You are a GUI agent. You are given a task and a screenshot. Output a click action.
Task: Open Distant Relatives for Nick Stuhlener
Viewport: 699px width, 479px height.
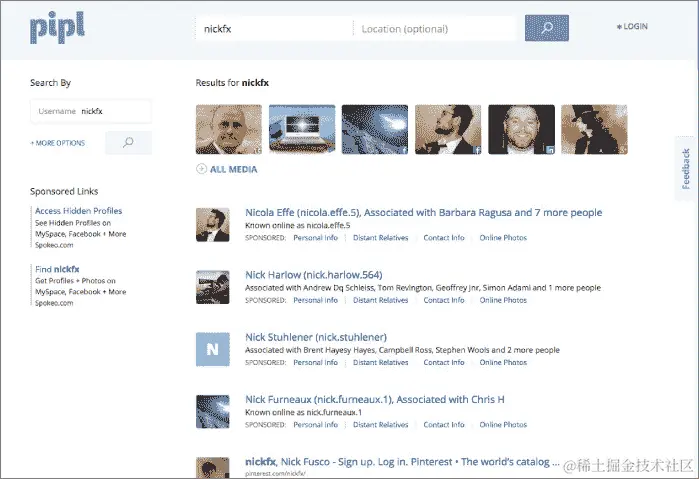coord(381,363)
